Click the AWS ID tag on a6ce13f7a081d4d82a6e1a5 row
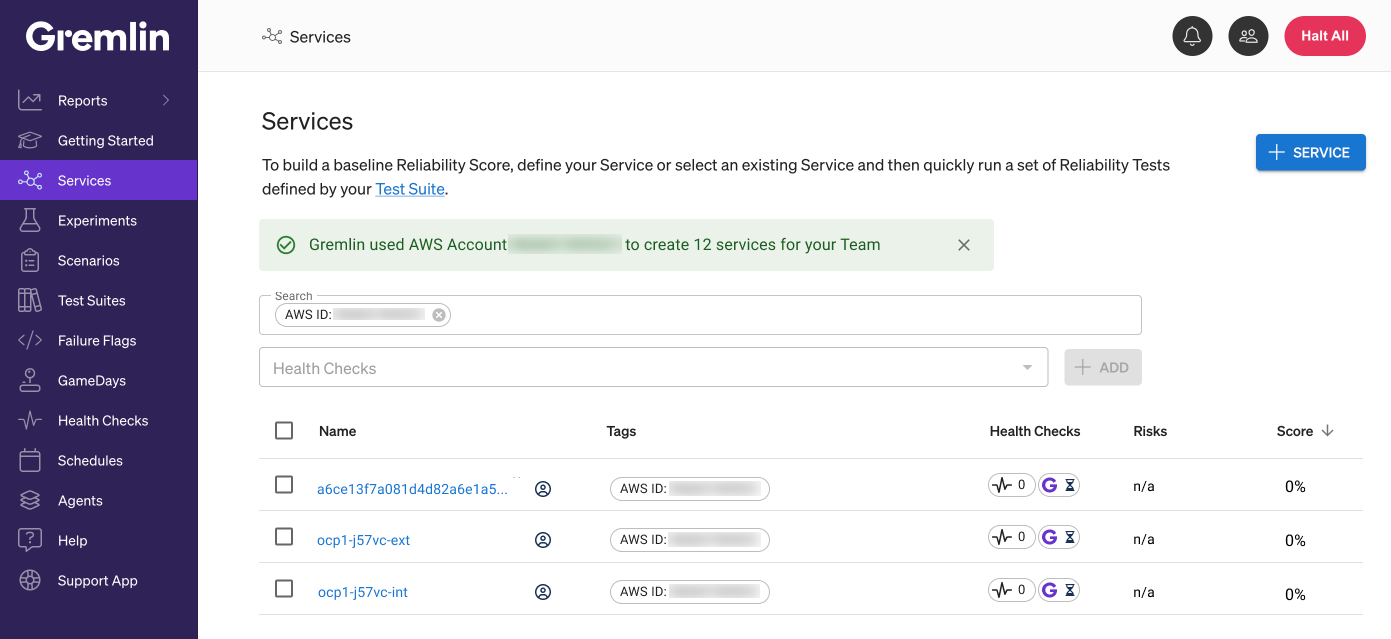 (x=690, y=489)
